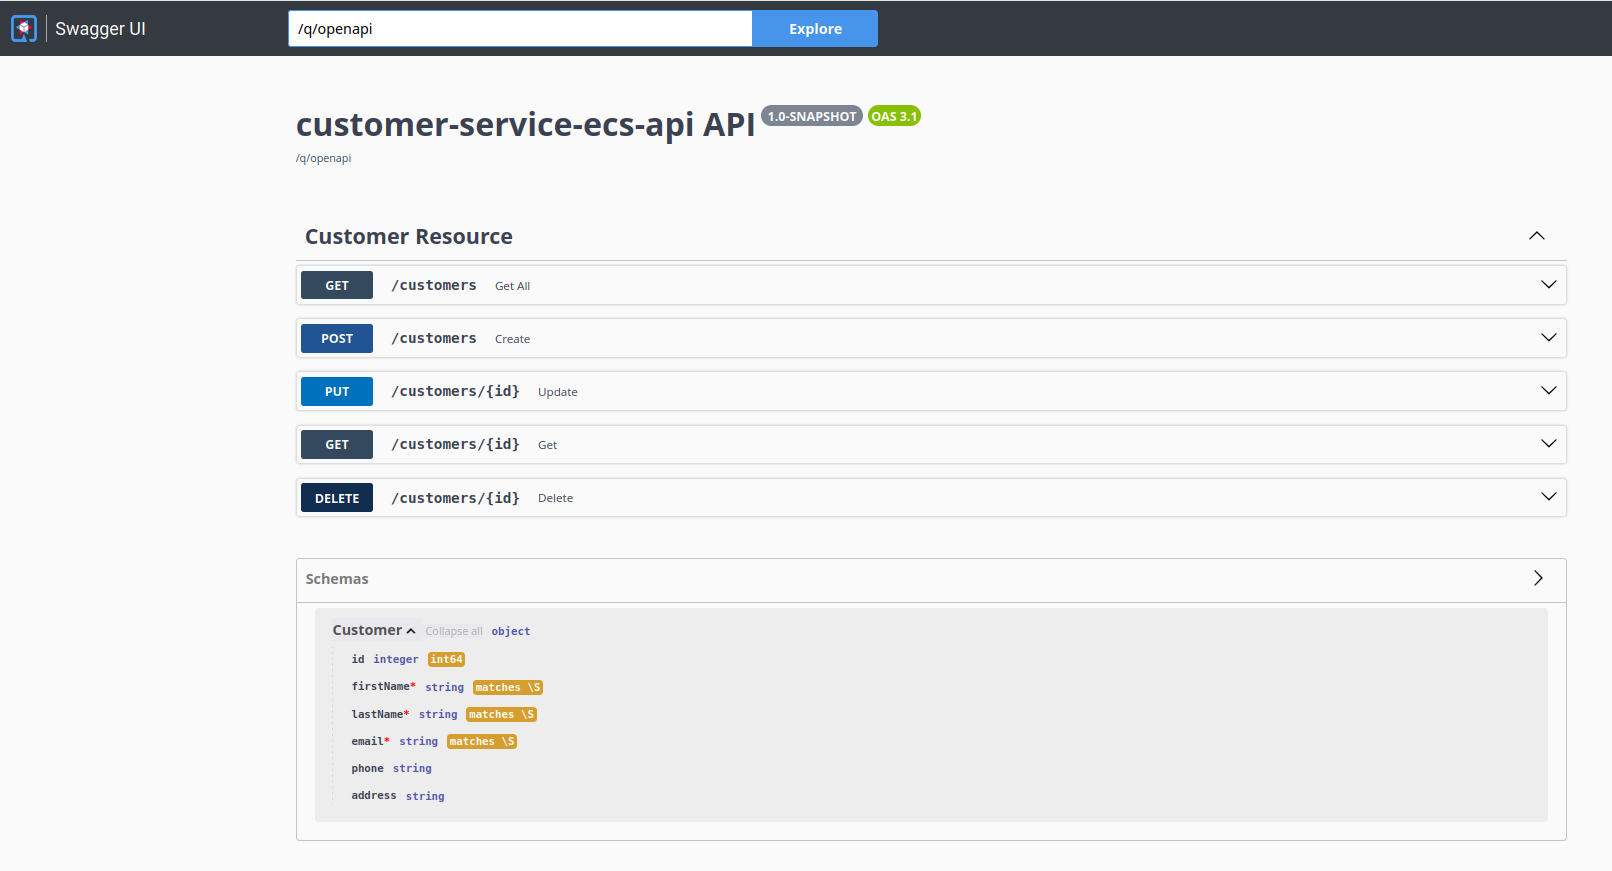
Task: Click the matches pattern badge for firstName
Action: coord(507,688)
